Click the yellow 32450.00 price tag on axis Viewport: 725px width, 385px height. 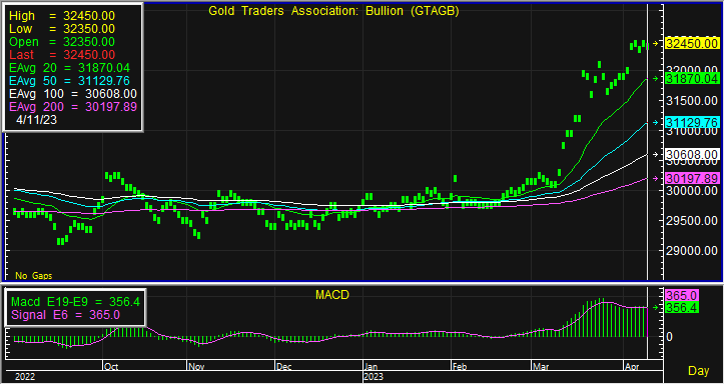pyautogui.click(x=692, y=44)
